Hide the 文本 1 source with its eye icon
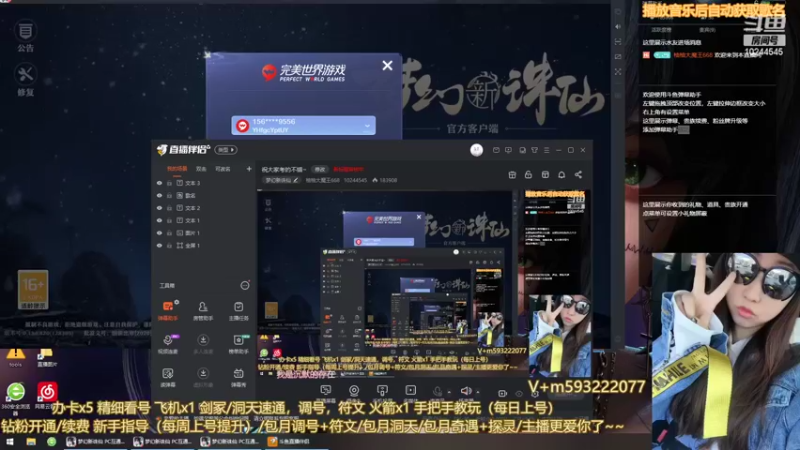800x450 pixels. 159,220
